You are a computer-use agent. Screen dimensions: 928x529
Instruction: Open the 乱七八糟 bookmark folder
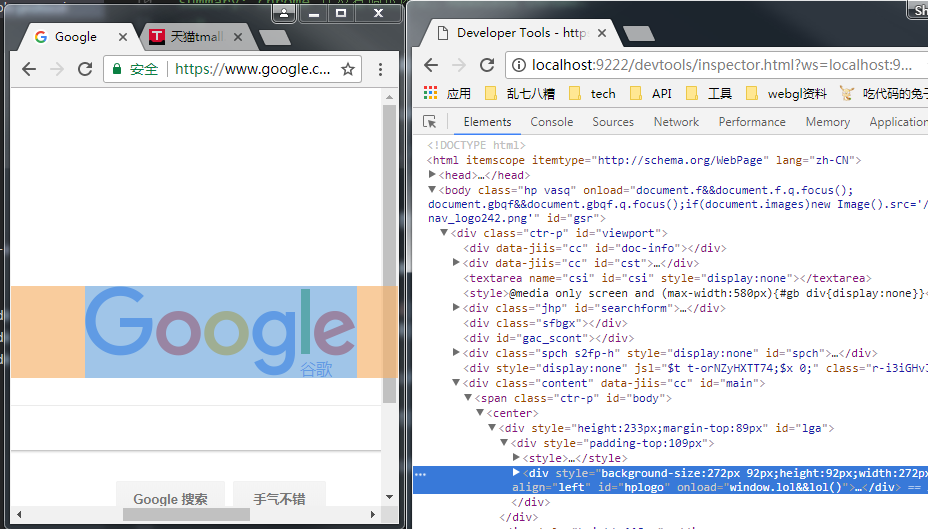coord(520,93)
